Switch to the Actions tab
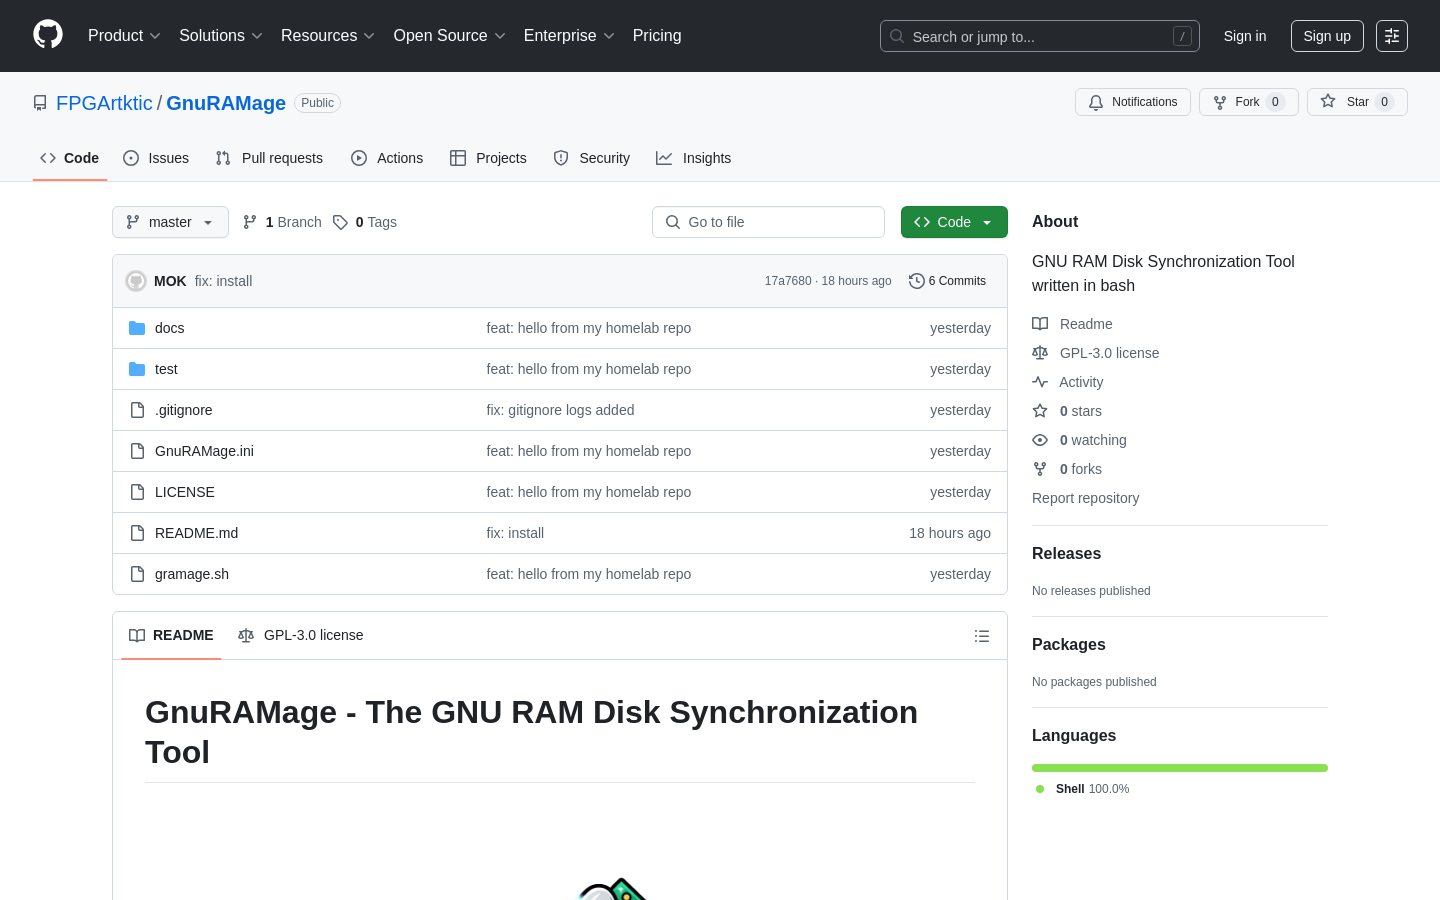1440x900 pixels. pyautogui.click(x=387, y=158)
